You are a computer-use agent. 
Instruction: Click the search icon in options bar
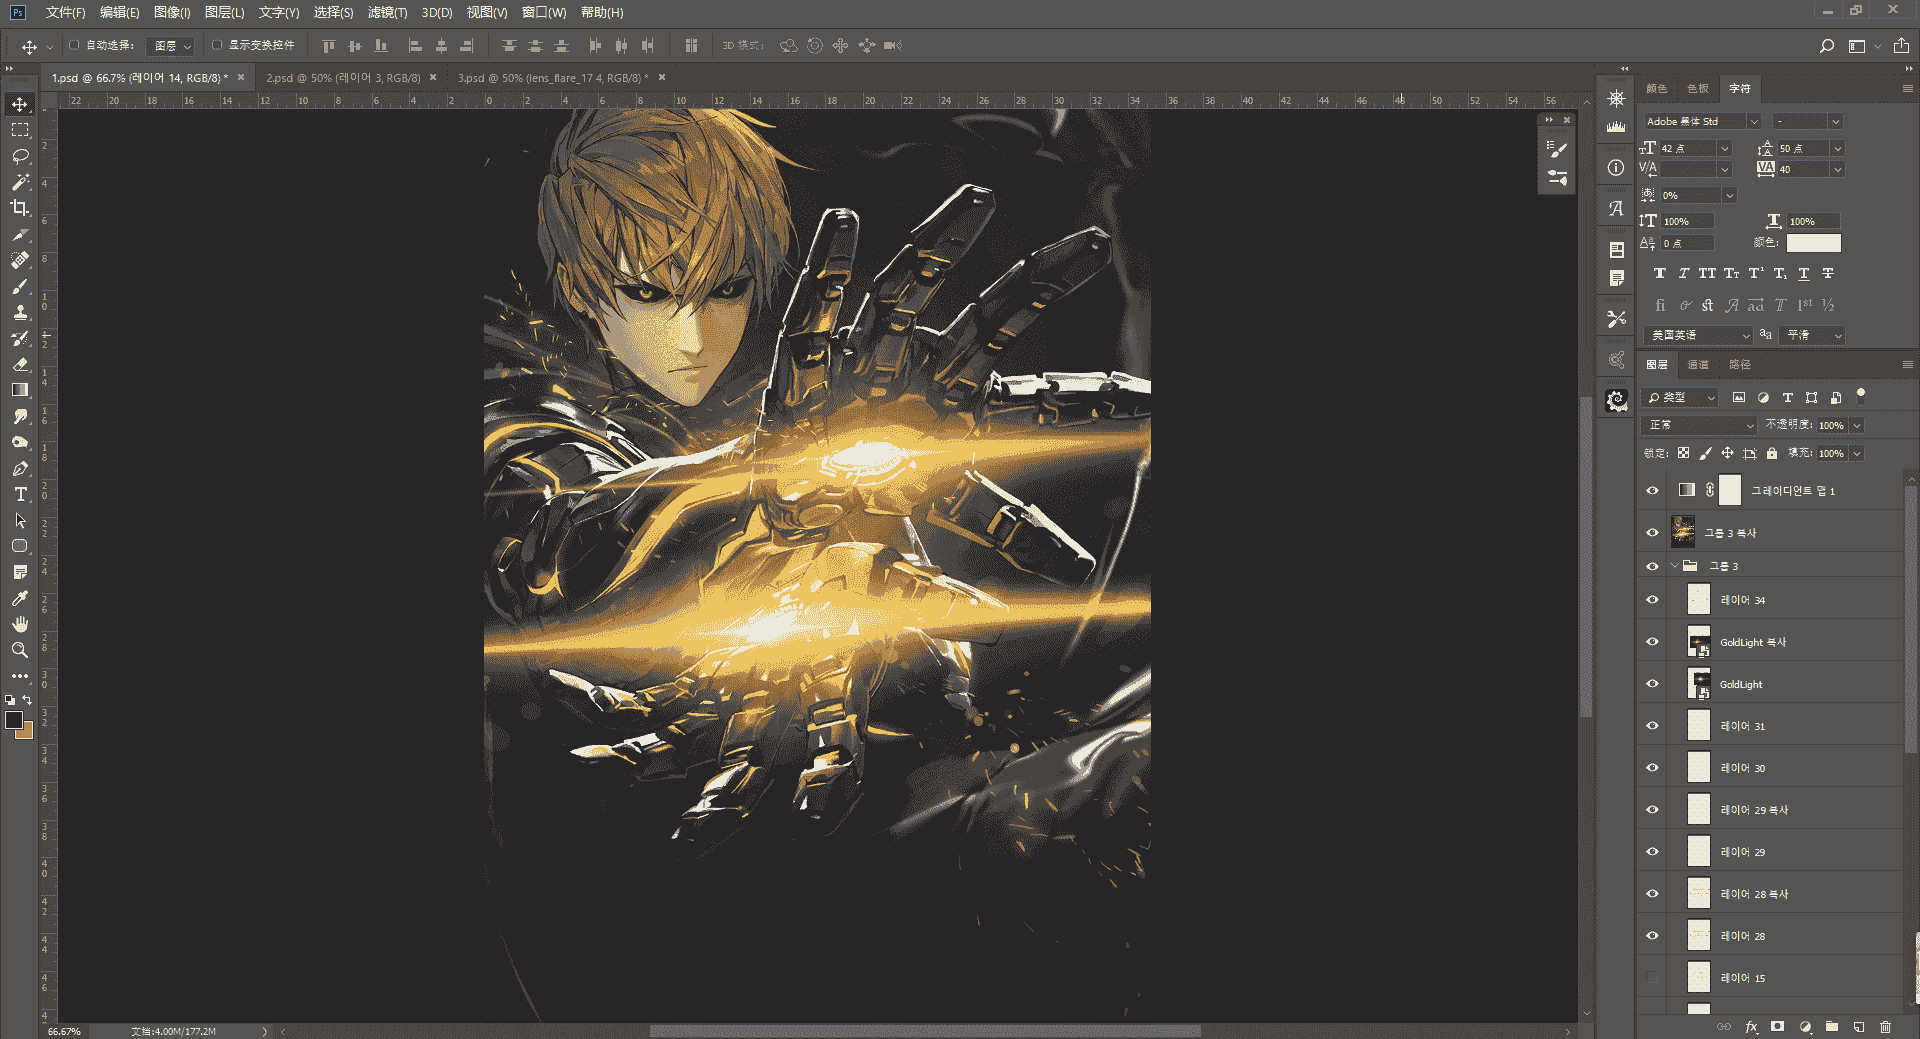pyautogui.click(x=1826, y=46)
